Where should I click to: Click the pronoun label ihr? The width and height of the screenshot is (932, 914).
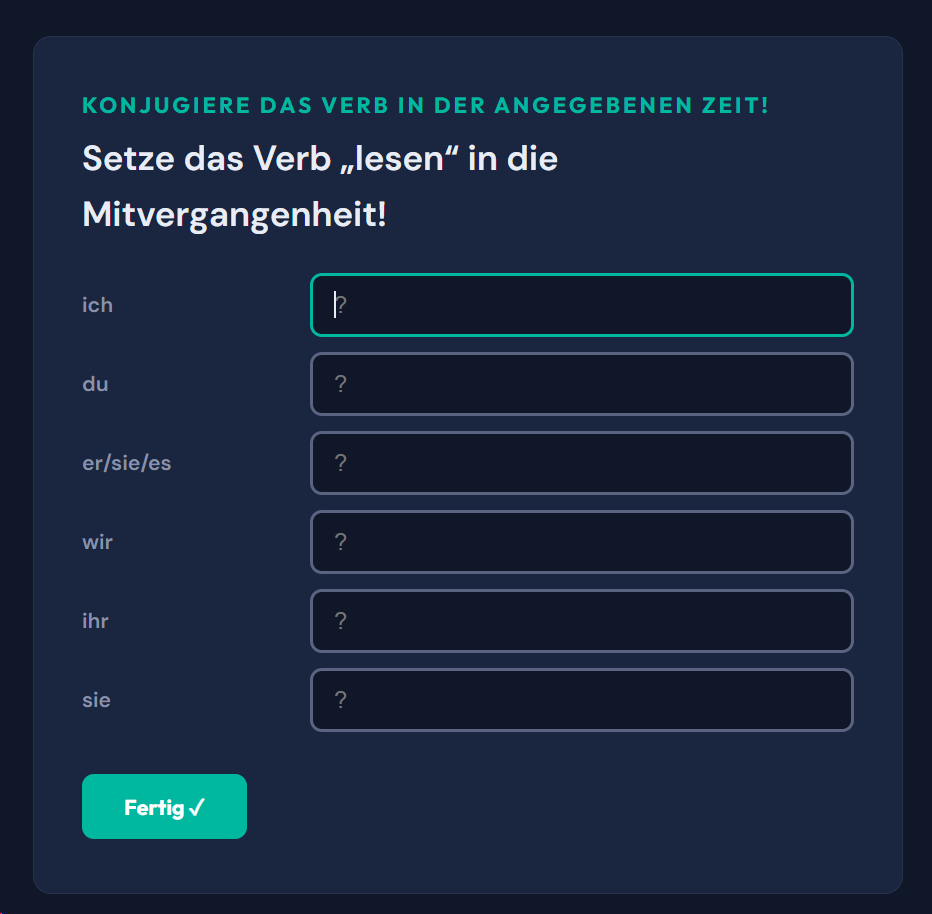coord(96,621)
